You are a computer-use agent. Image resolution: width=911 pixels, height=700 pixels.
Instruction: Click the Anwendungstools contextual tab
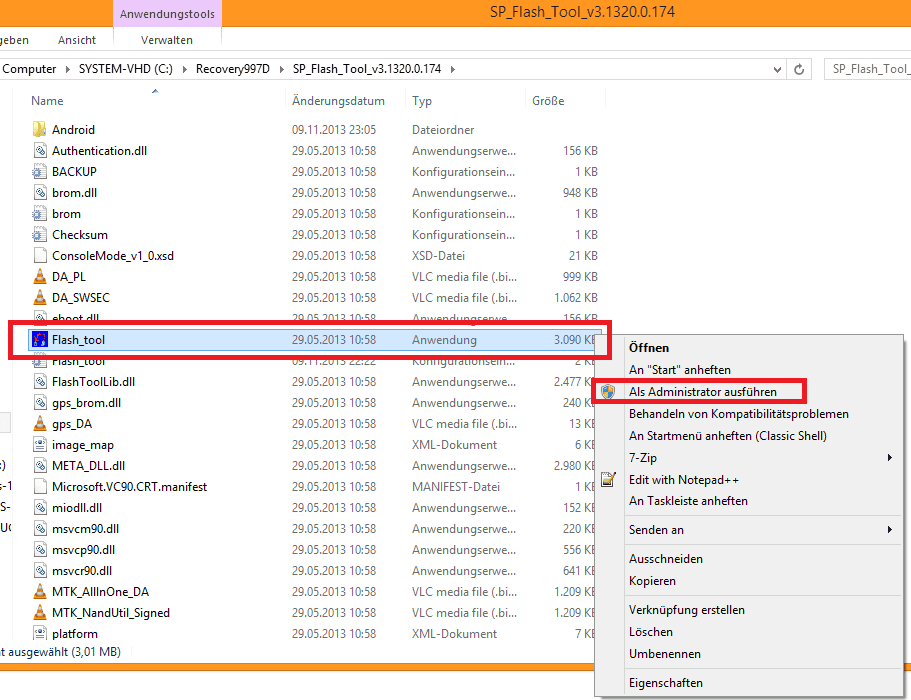(167, 14)
